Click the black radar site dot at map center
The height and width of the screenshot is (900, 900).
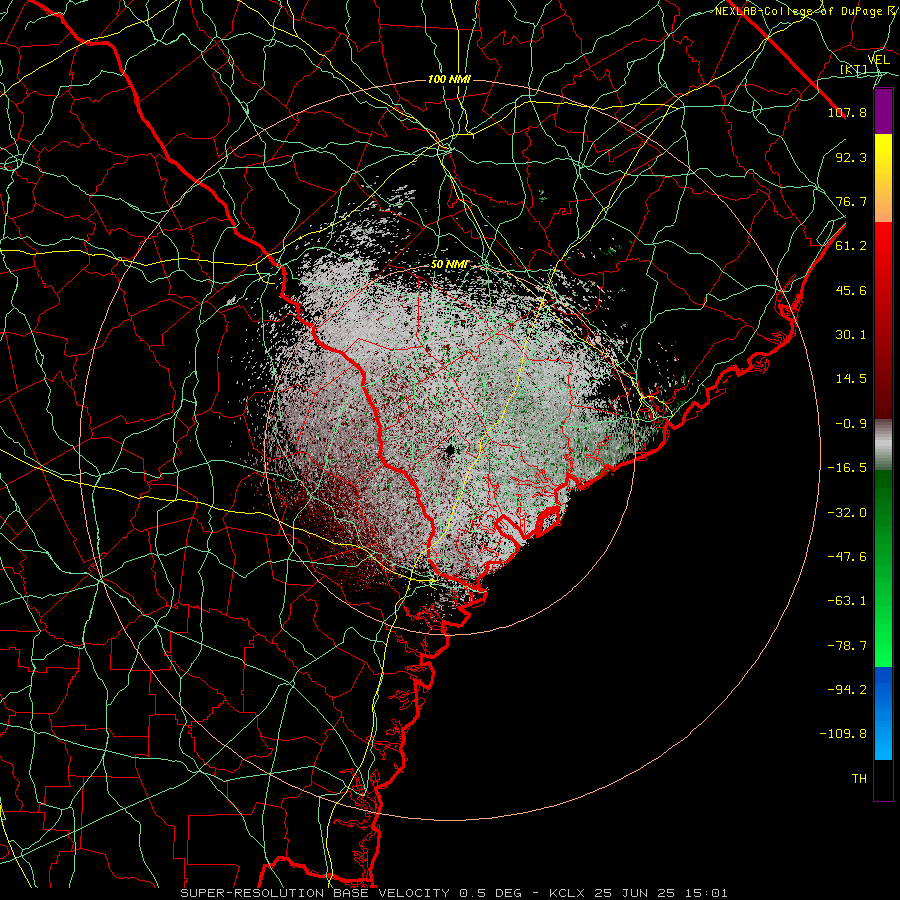pos(449,451)
